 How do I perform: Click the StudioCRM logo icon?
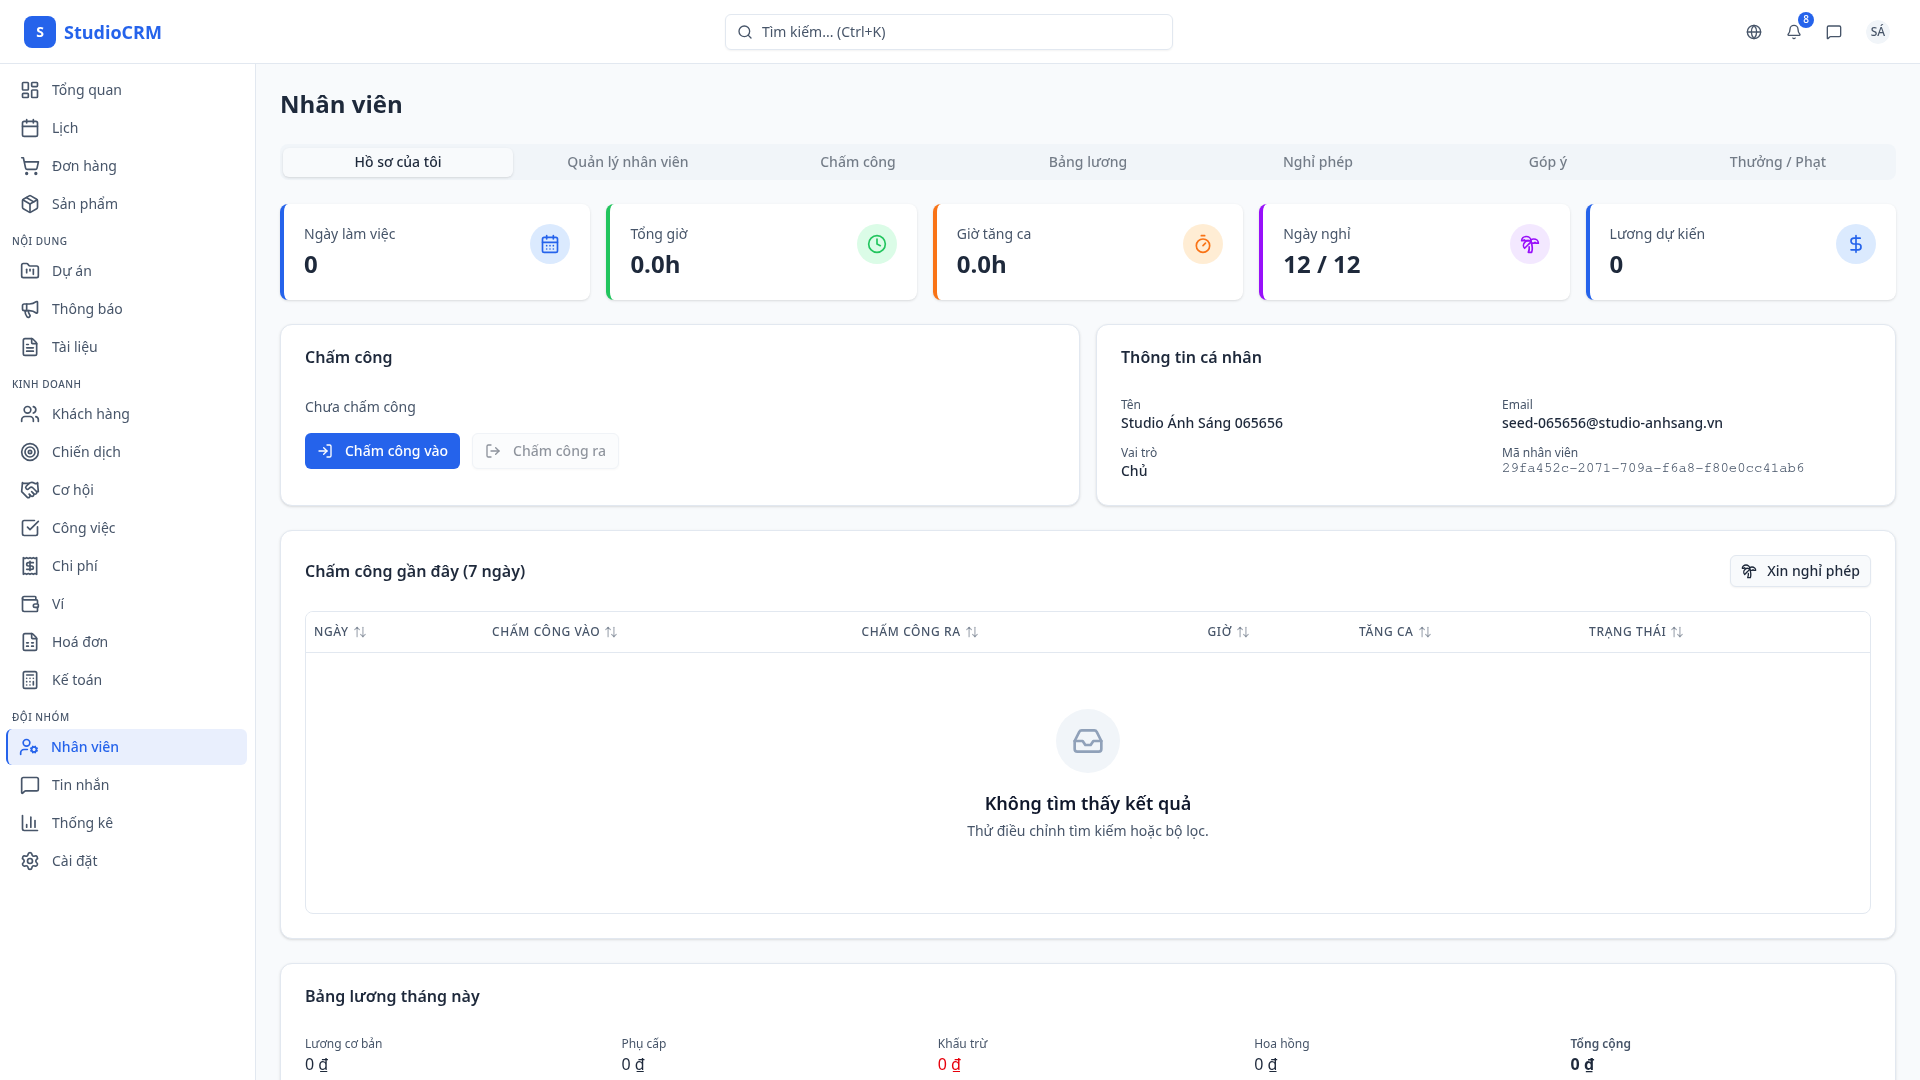click(x=40, y=32)
